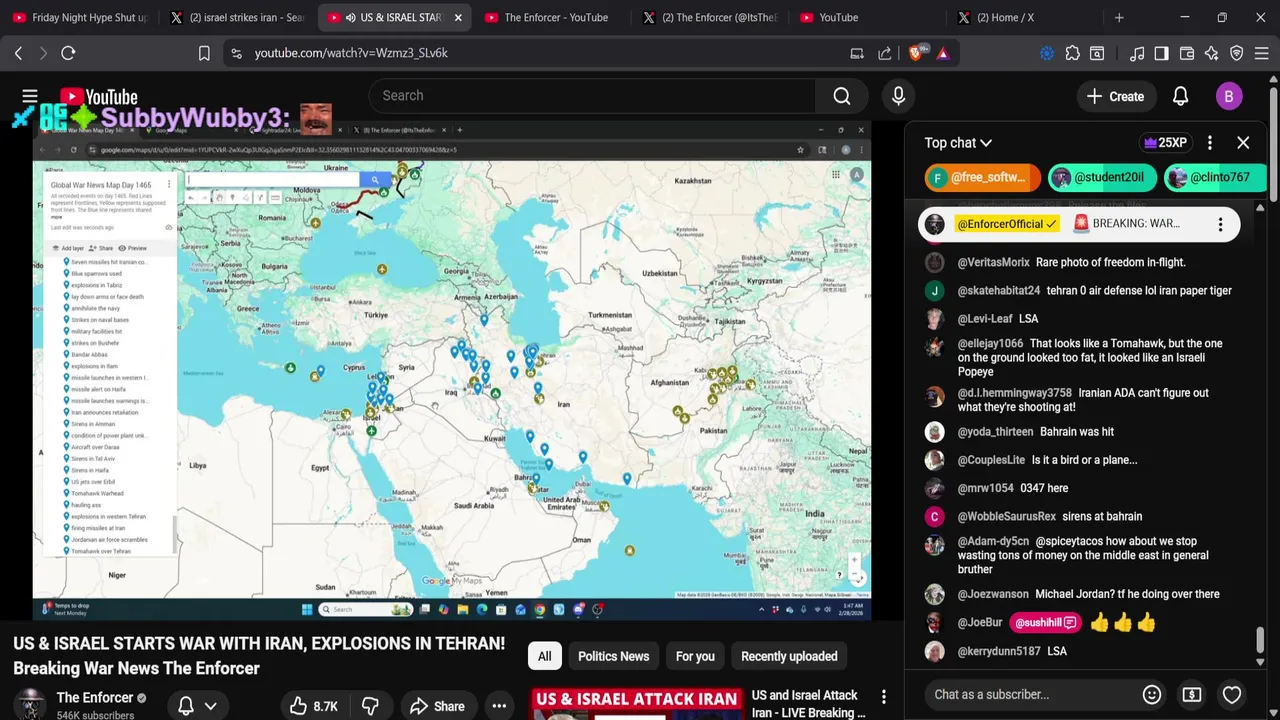The width and height of the screenshot is (1280, 720).
Task: Open more actions ellipsis under video
Action: pyautogui.click(x=499, y=706)
